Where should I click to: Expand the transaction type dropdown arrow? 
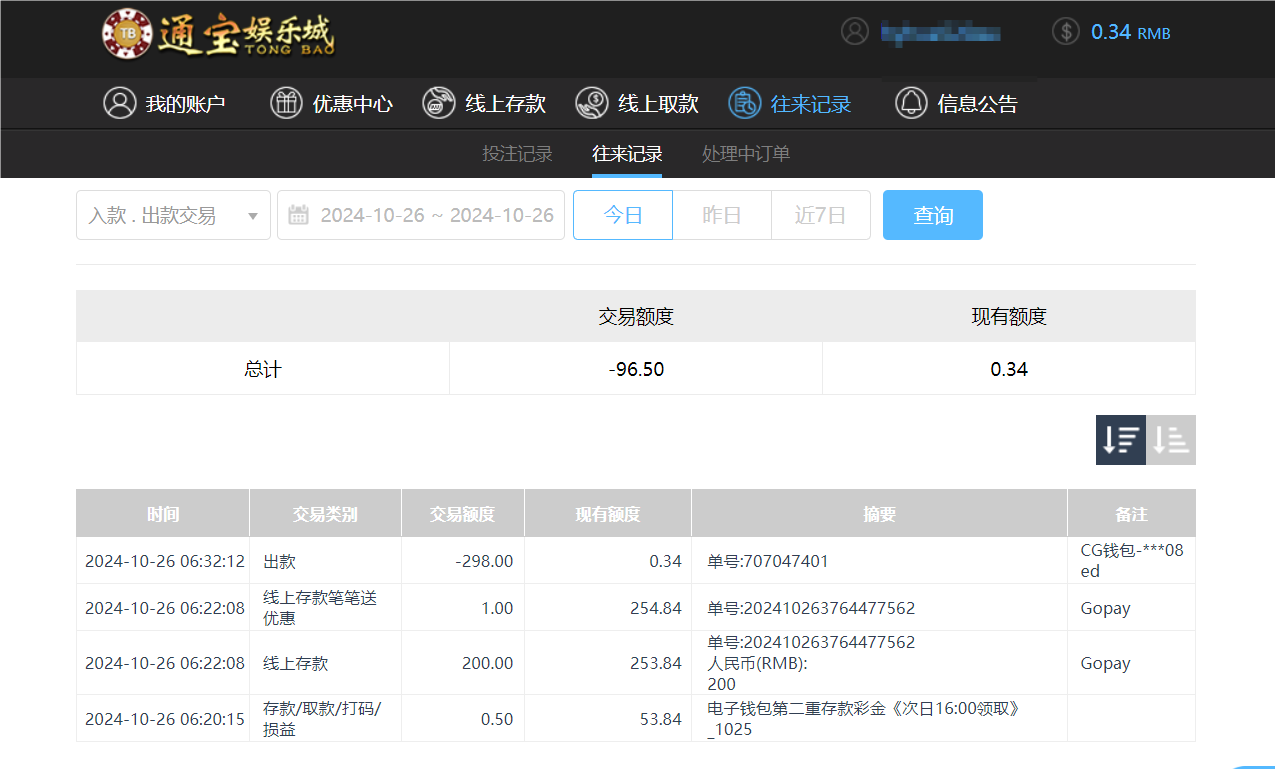[x=253, y=215]
